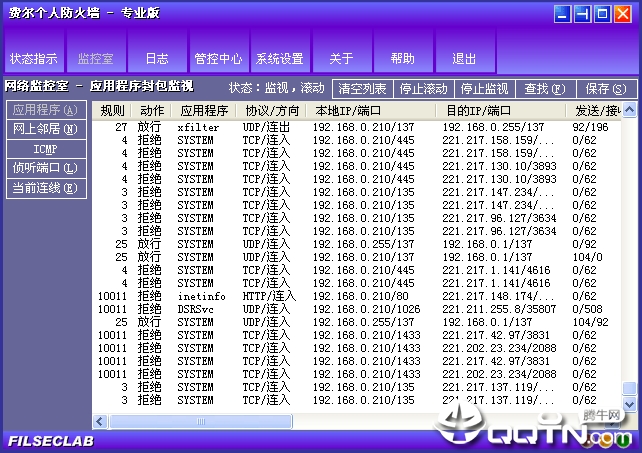Click the 发送/接收 column header

click(x=594, y=111)
